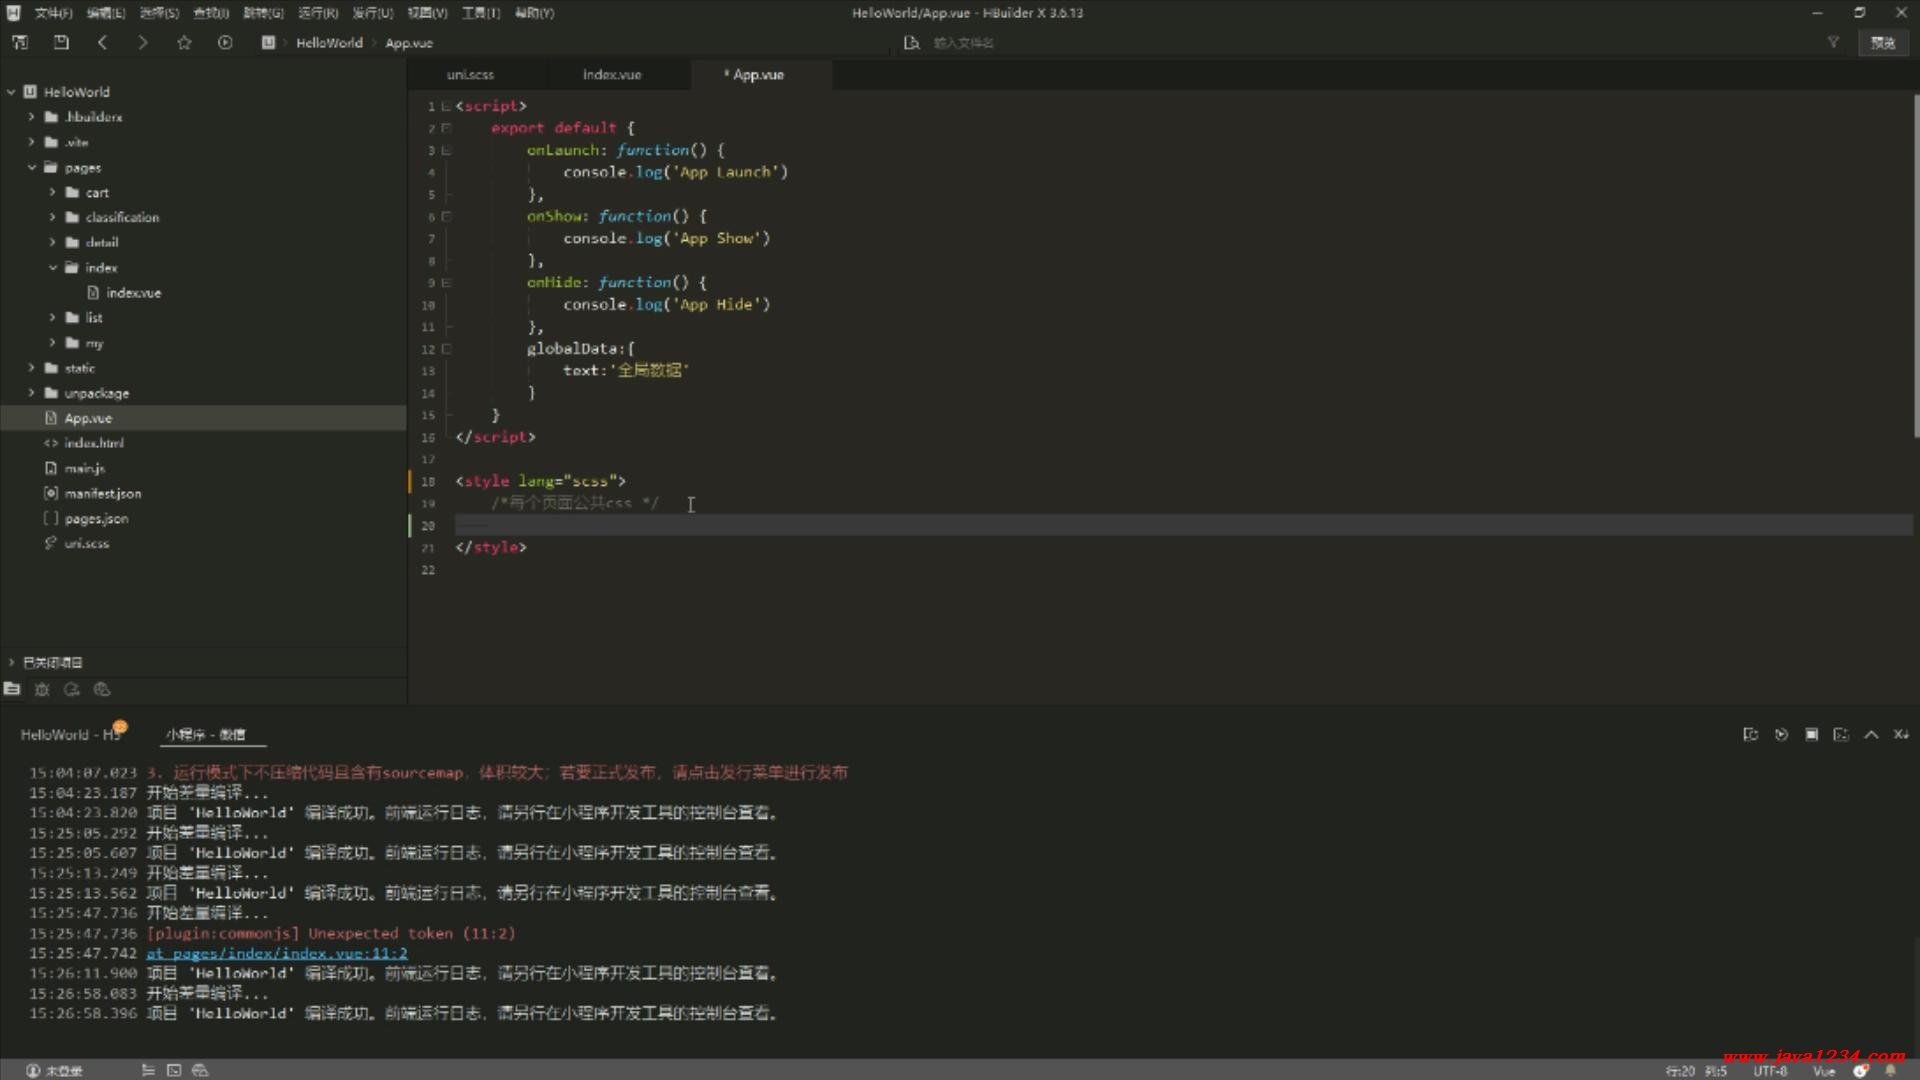
Task: Open manifest.json in the project tree
Action: tap(102, 494)
